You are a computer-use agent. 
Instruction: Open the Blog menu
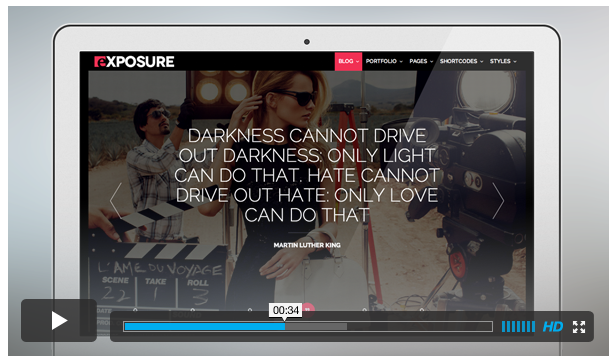(x=348, y=61)
